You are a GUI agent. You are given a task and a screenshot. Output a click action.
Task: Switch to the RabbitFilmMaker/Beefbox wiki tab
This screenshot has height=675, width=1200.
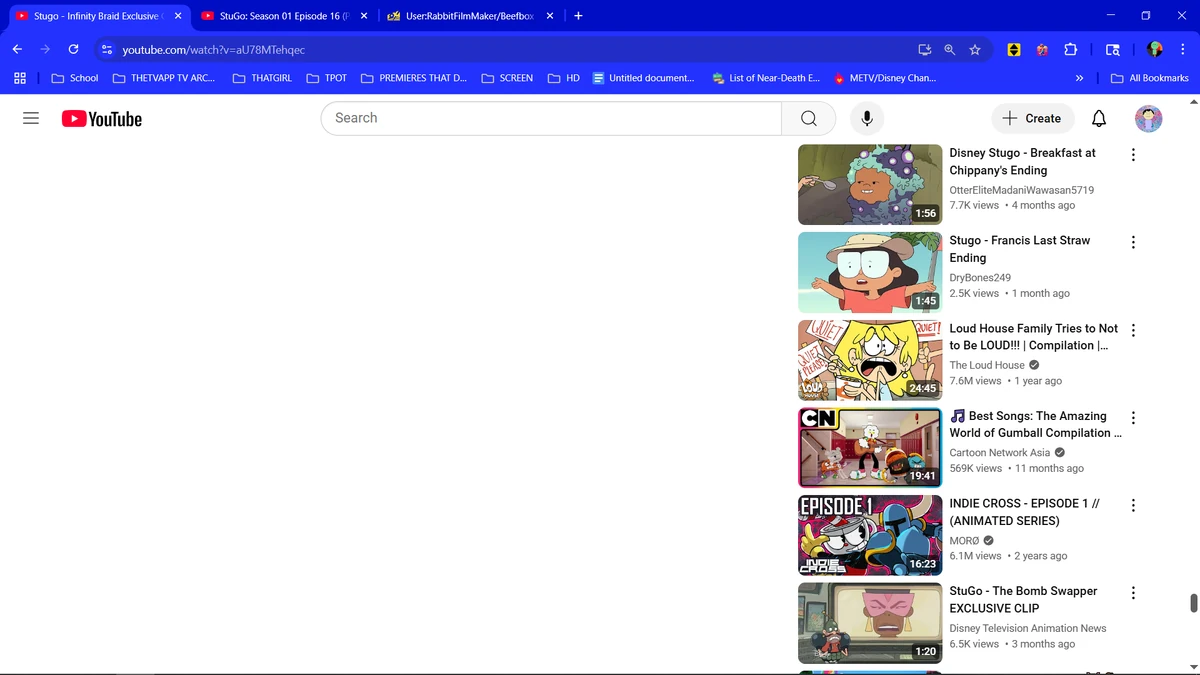[x=470, y=16]
